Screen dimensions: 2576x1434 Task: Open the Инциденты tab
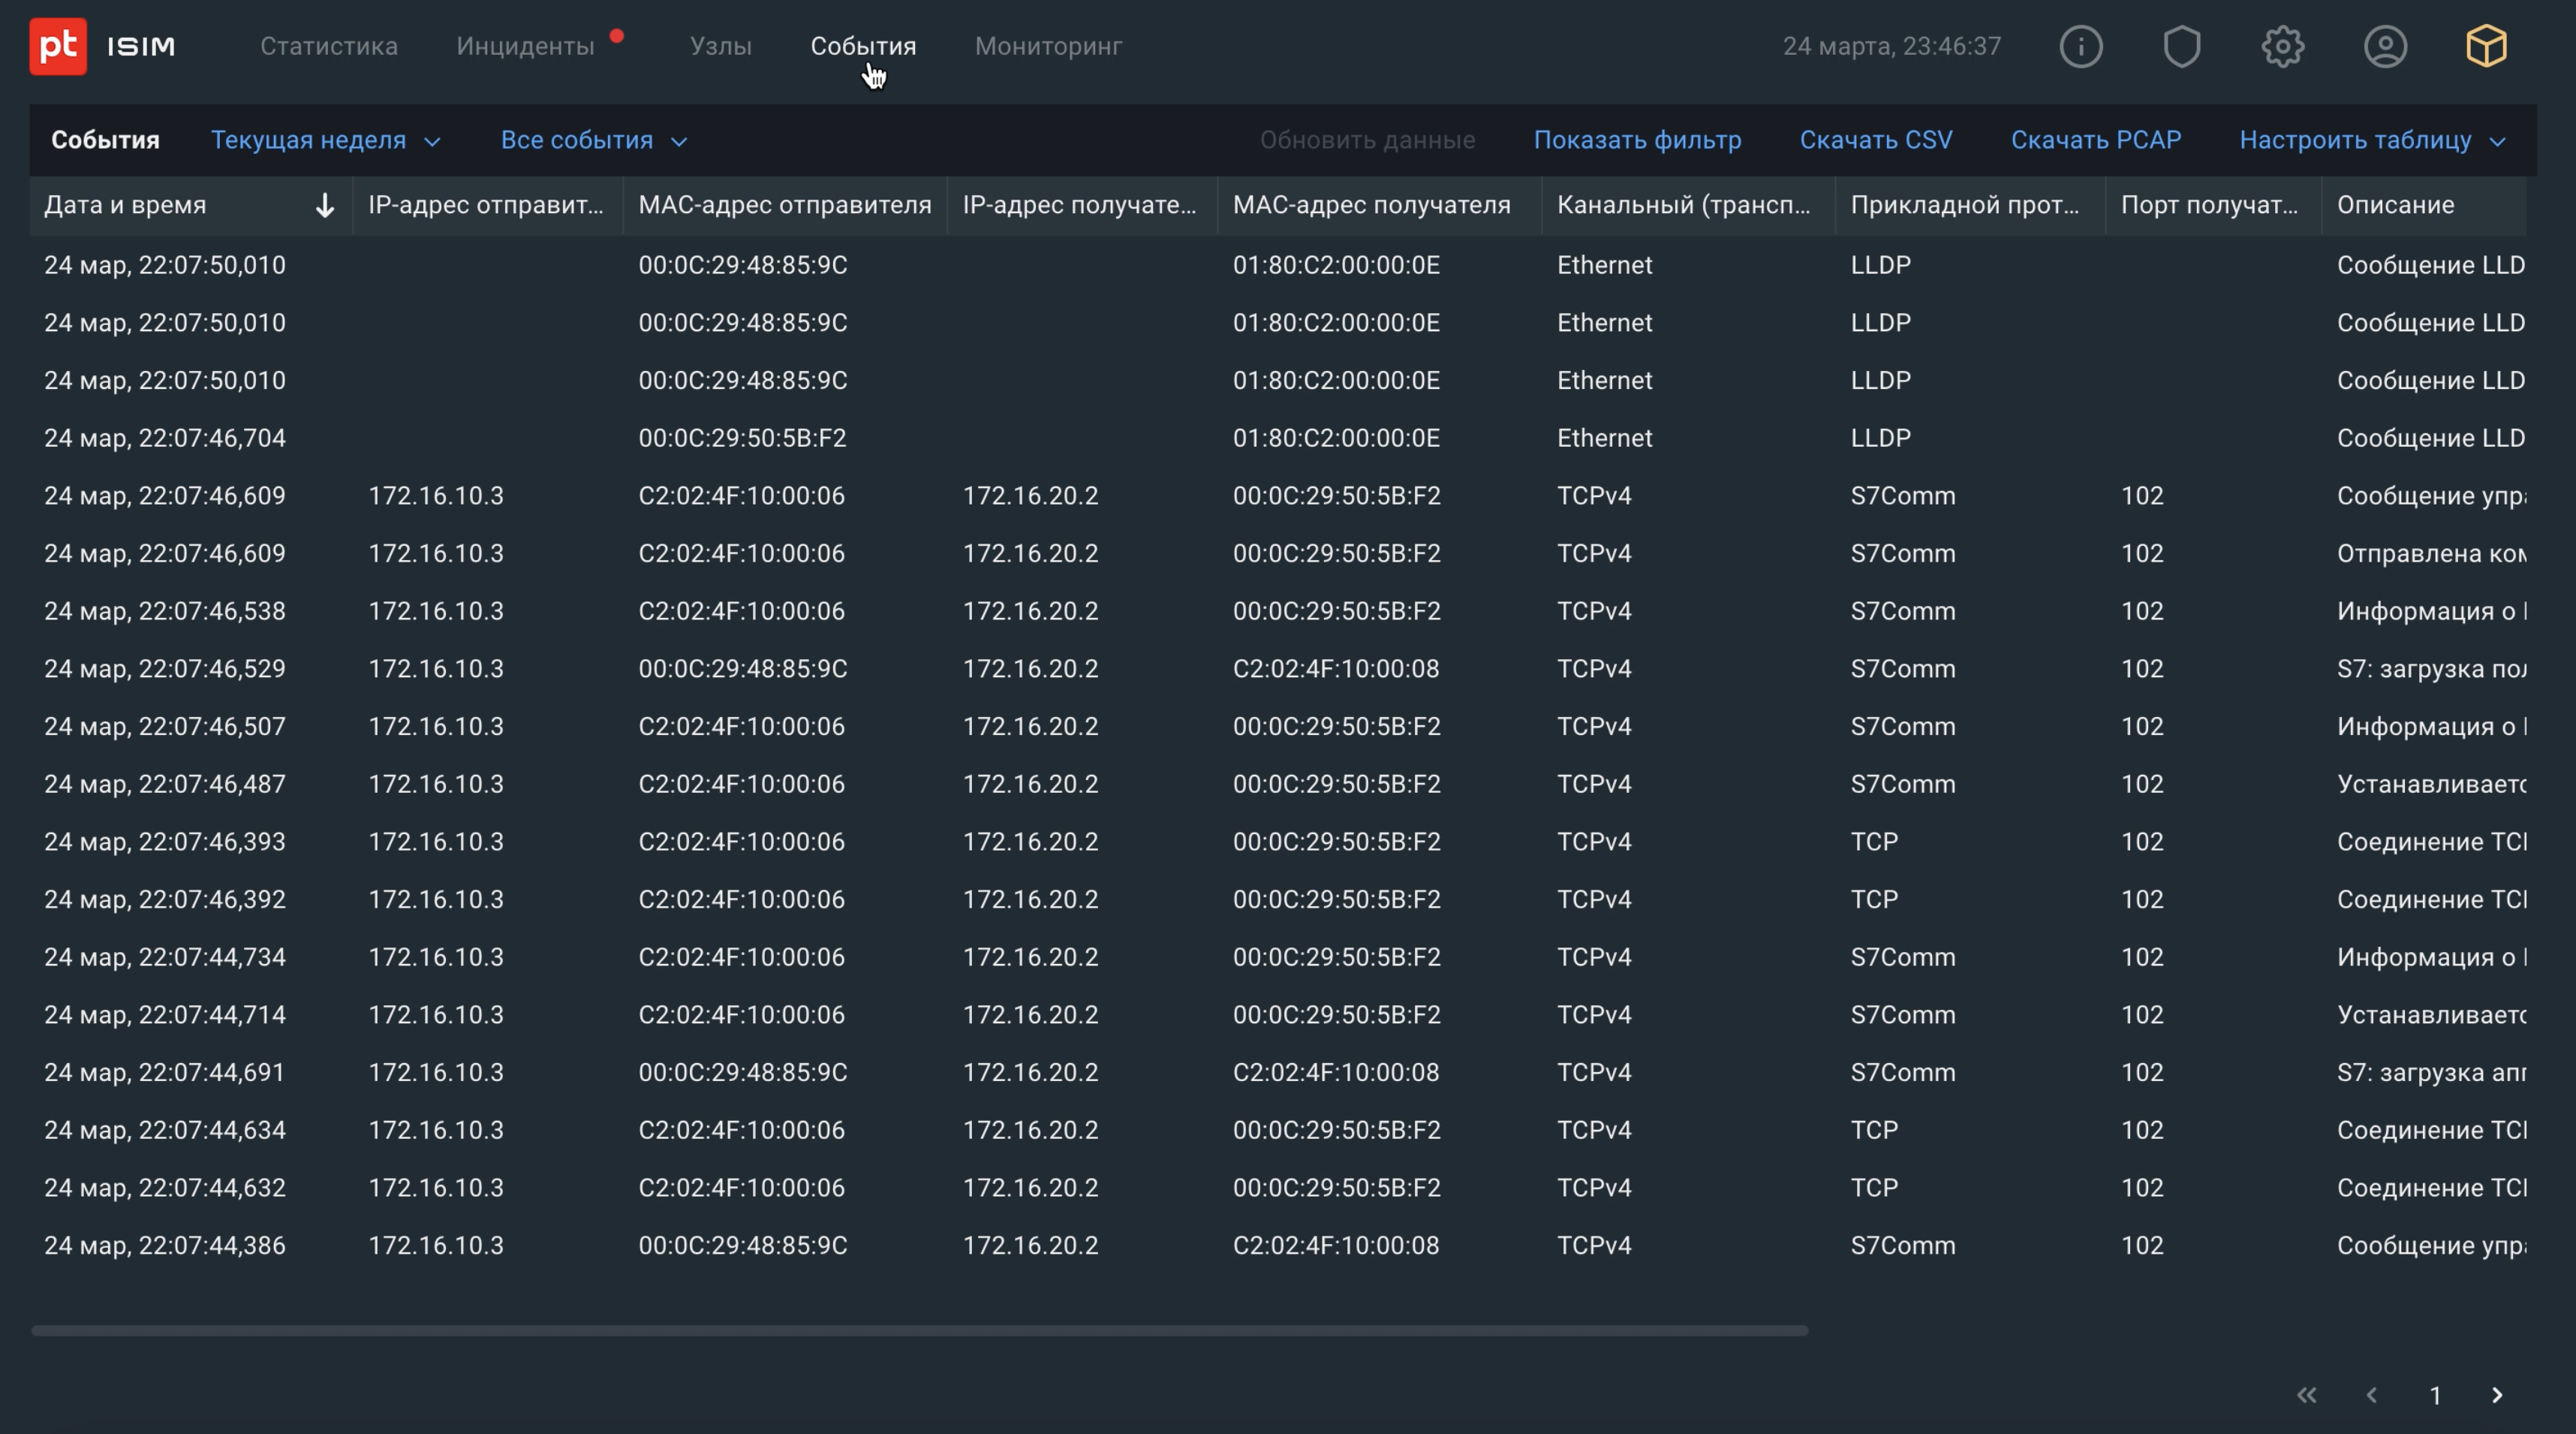[525, 46]
